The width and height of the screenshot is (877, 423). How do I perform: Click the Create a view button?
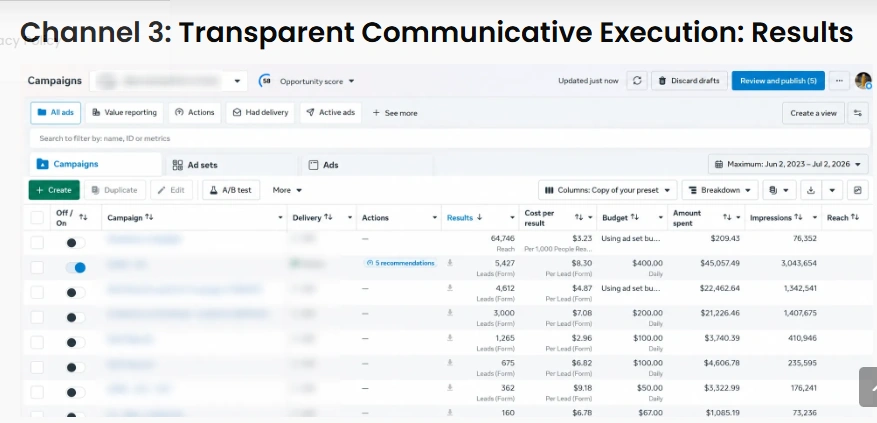point(813,113)
